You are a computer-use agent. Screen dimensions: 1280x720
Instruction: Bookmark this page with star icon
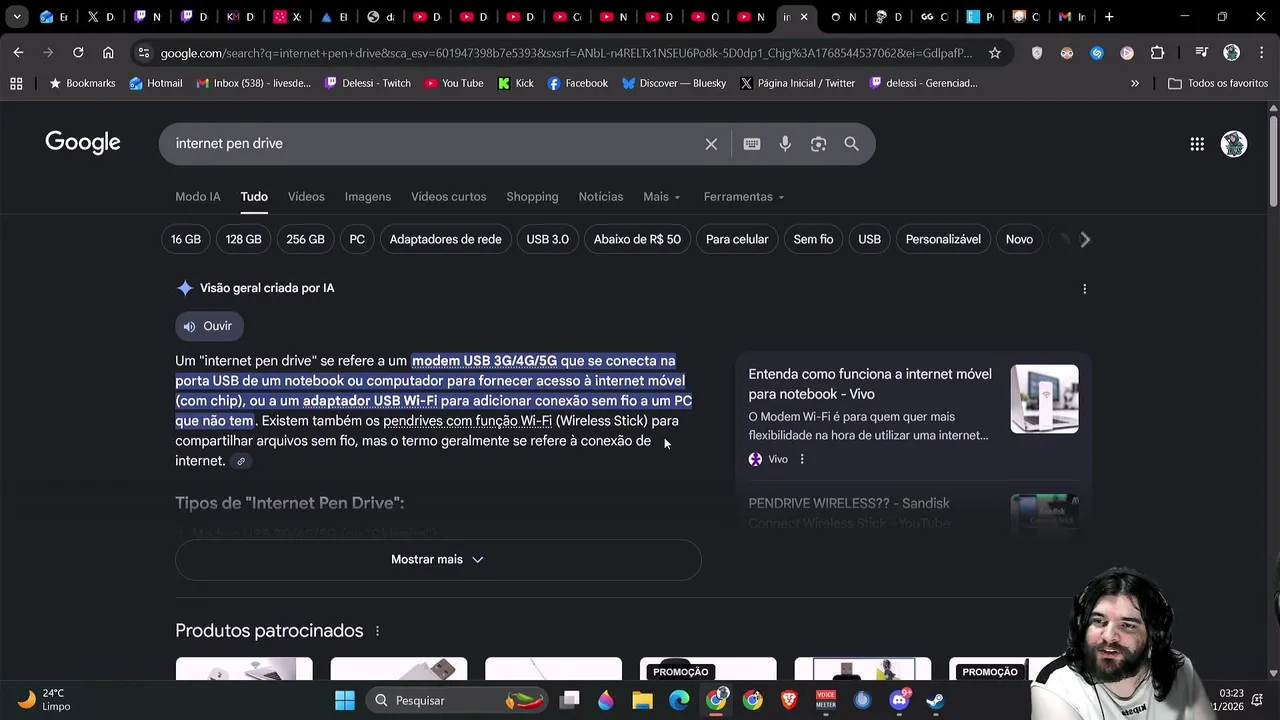pyautogui.click(x=995, y=53)
